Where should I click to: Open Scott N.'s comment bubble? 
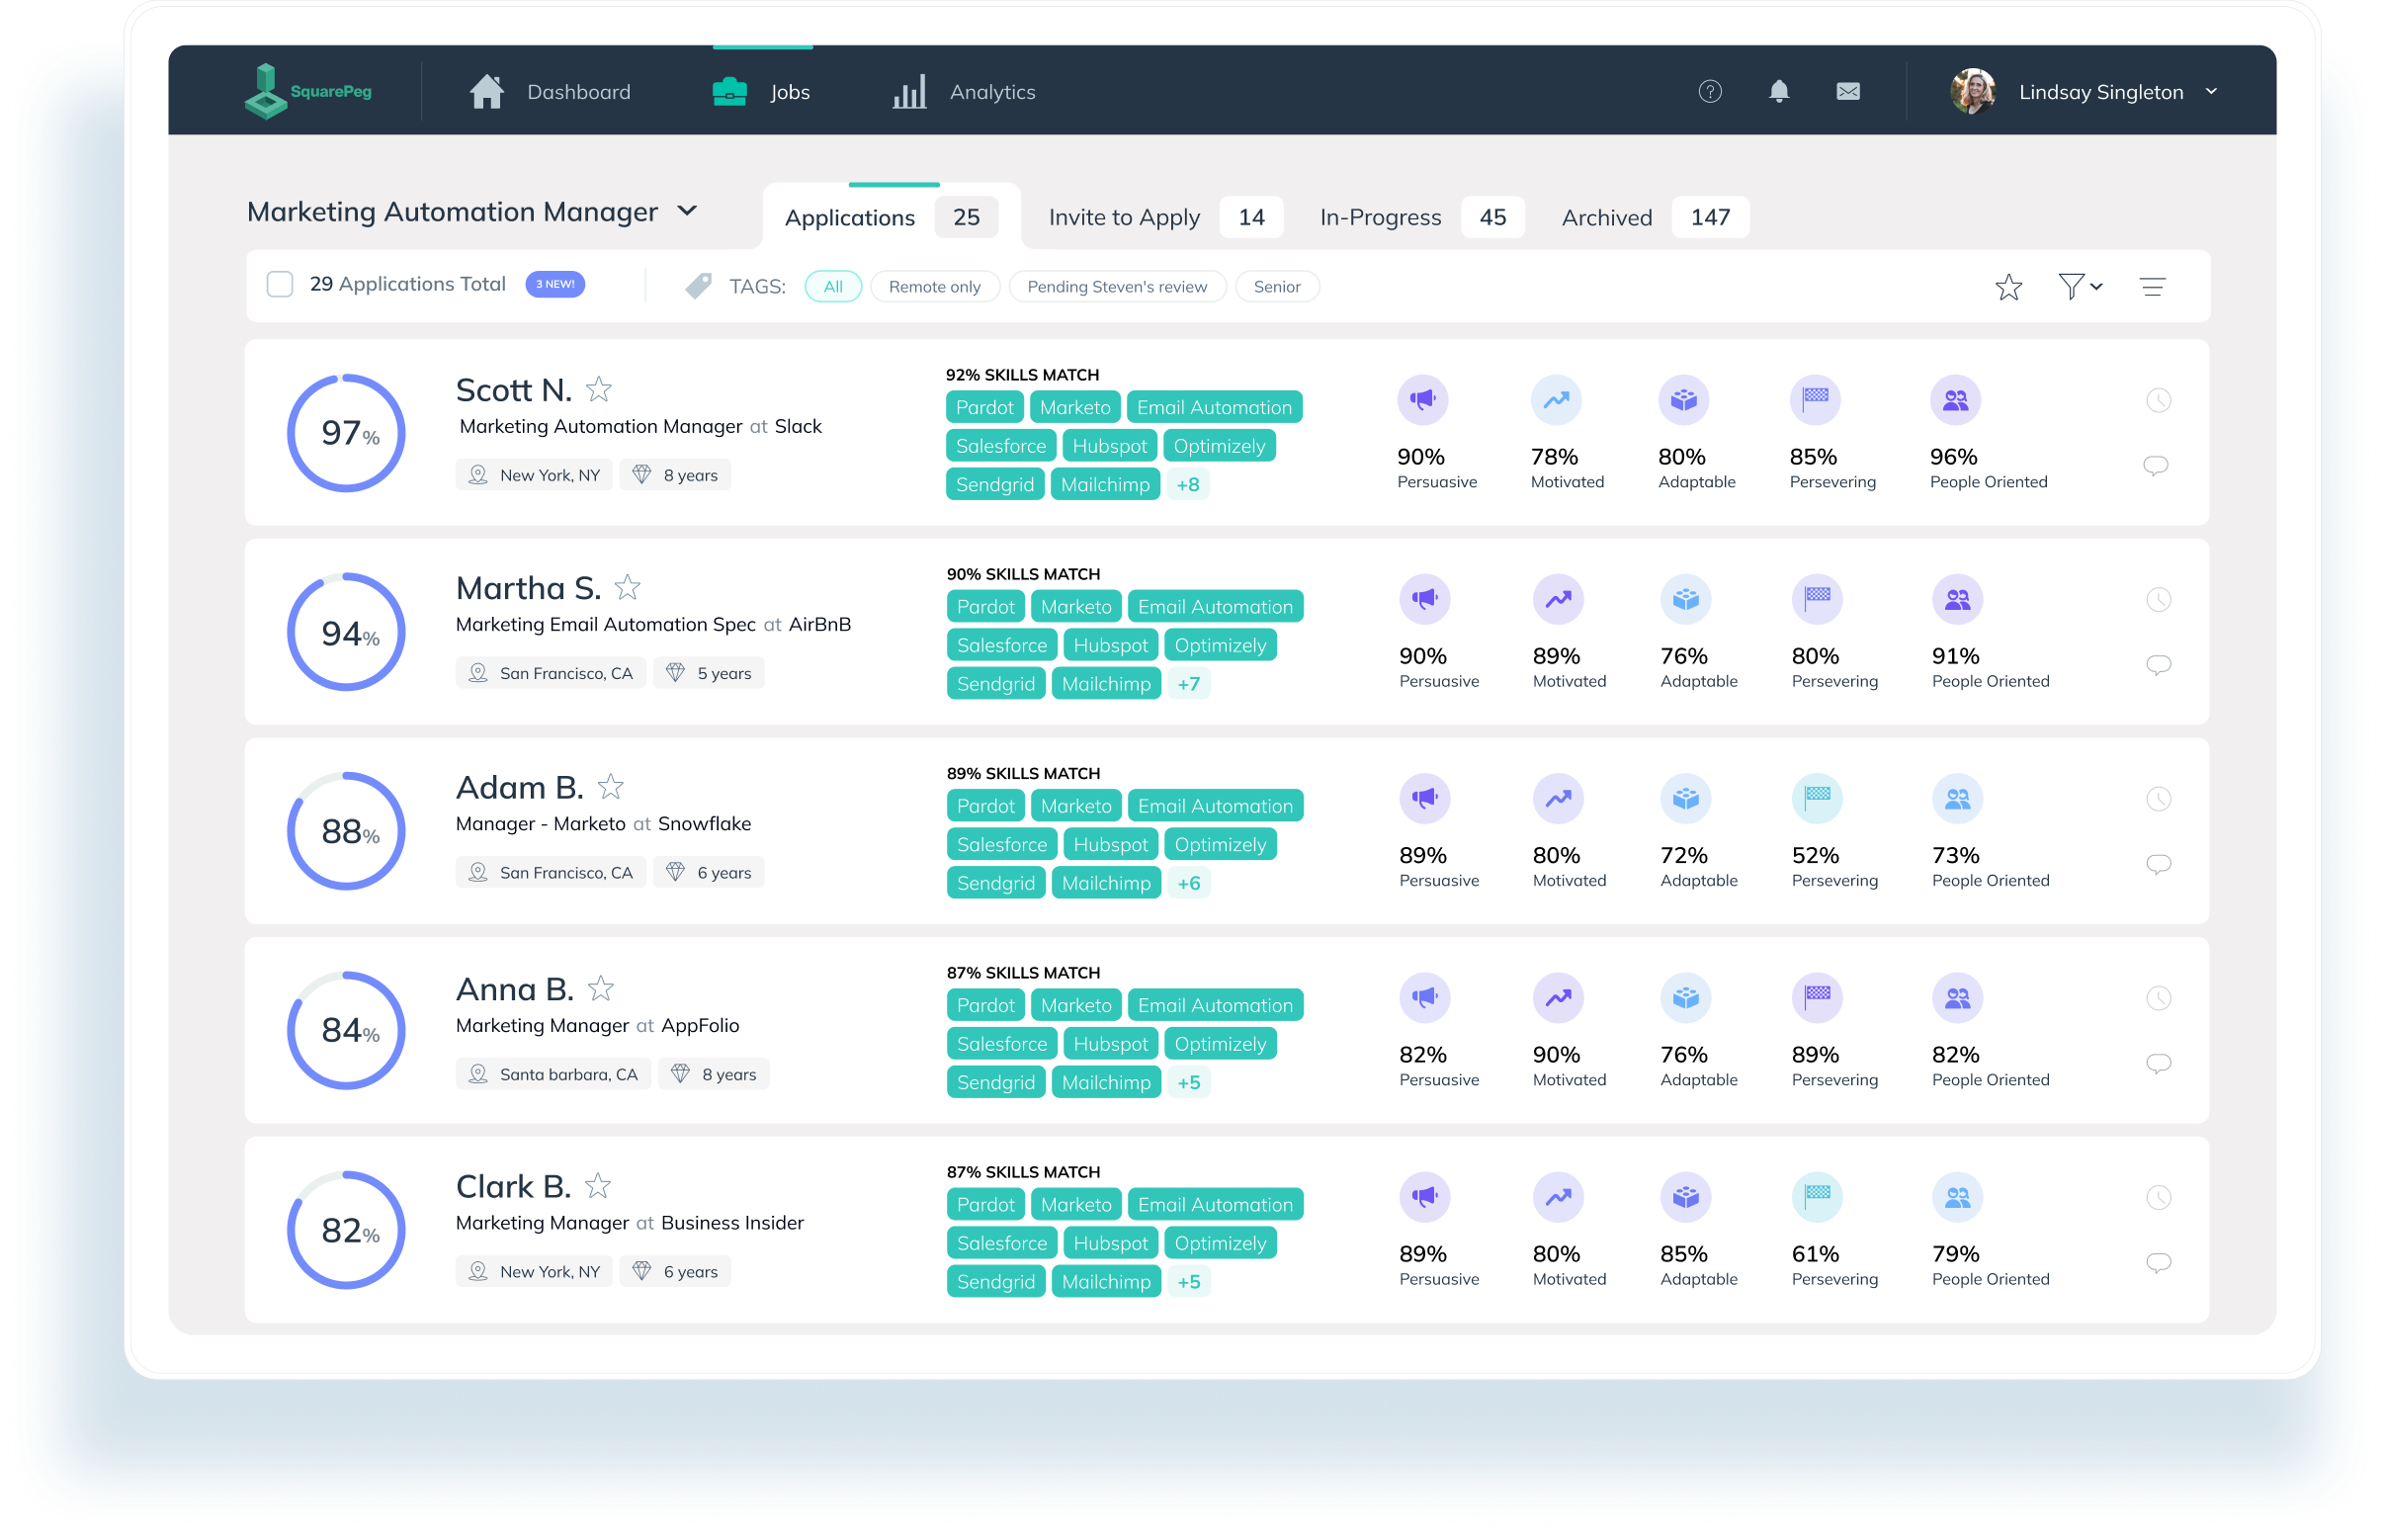pyautogui.click(x=2156, y=466)
